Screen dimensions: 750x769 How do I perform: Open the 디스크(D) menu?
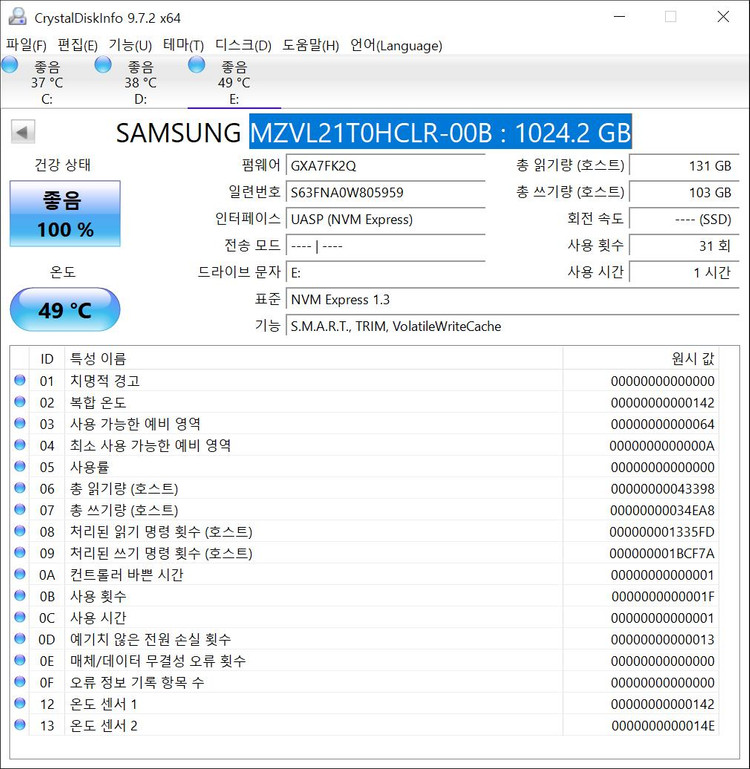click(x=243, y=45)
